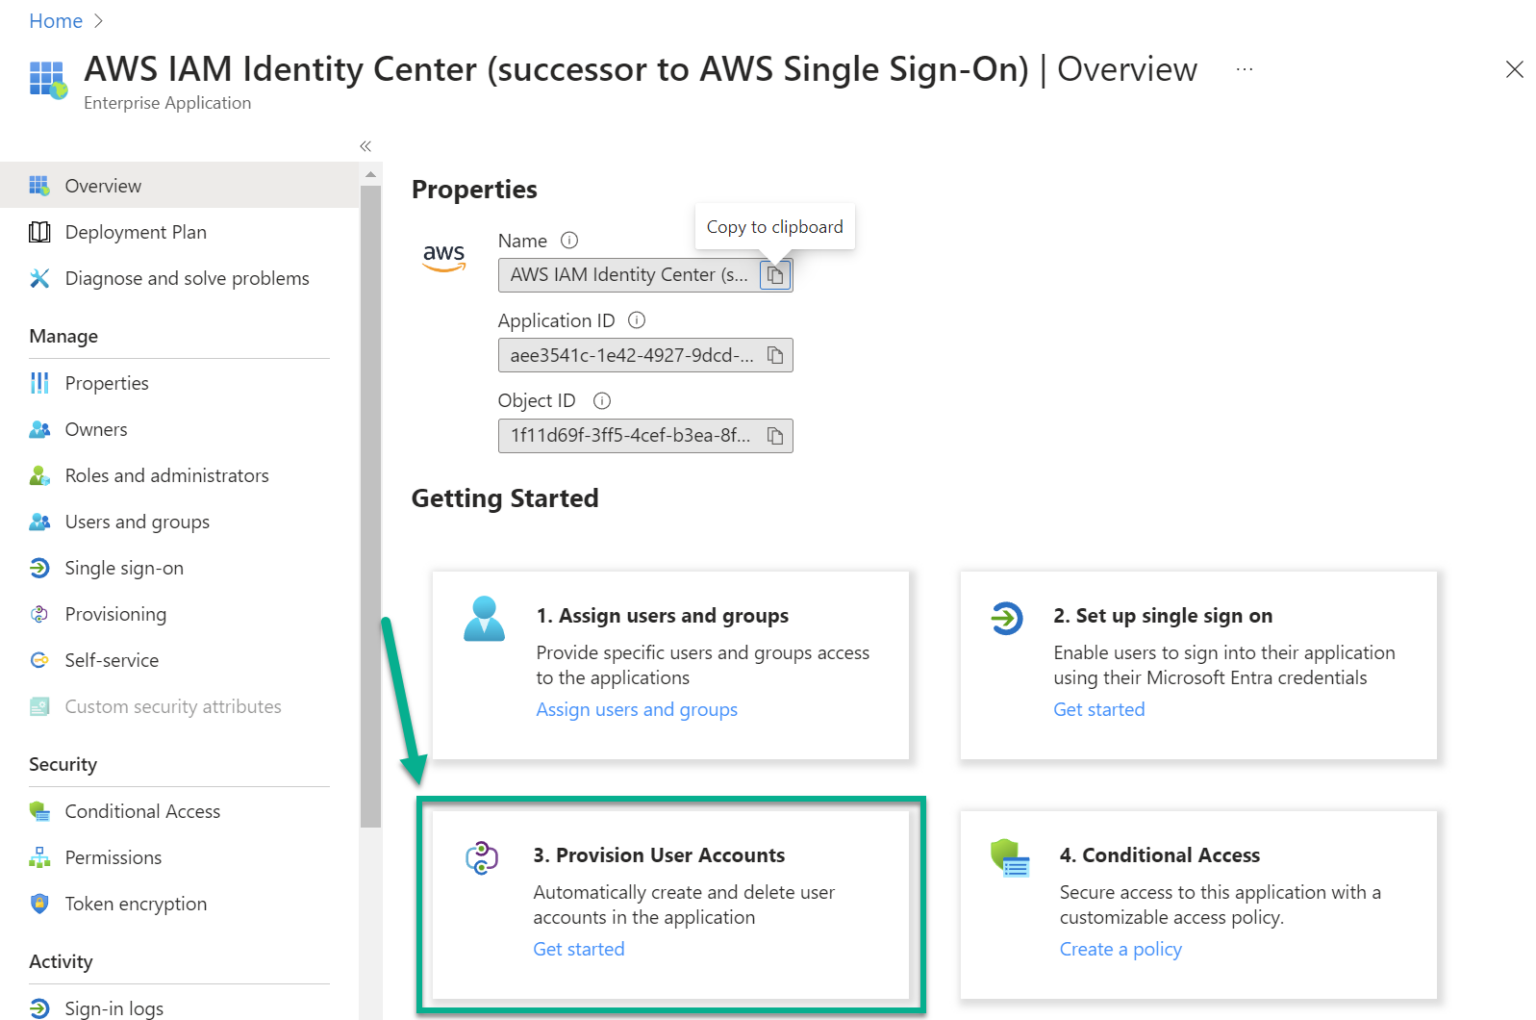1536x1020 pixels.
Task: Open Conditional Access security settings
Action: click(x=142, y=810)
